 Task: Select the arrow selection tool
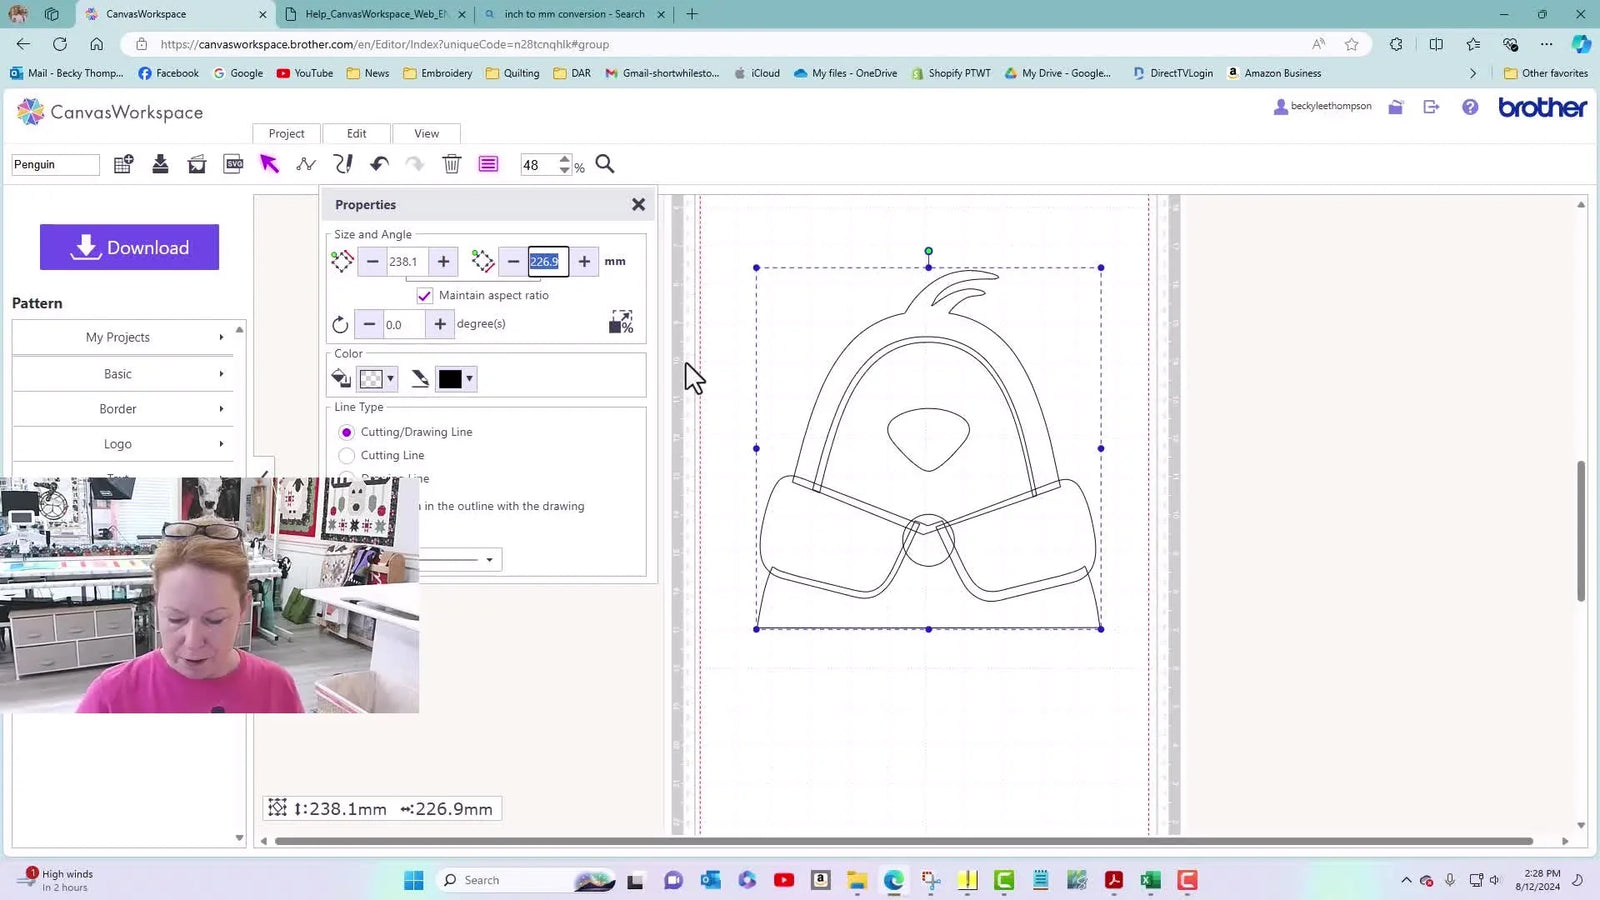coord(268,164)
